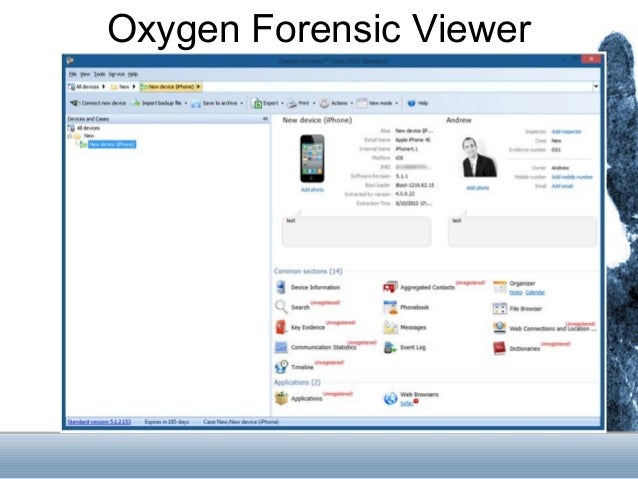The width and height of the screenshot is (638, 479).
Task: Collapse the New case tree node
Action: pos(70,136)
